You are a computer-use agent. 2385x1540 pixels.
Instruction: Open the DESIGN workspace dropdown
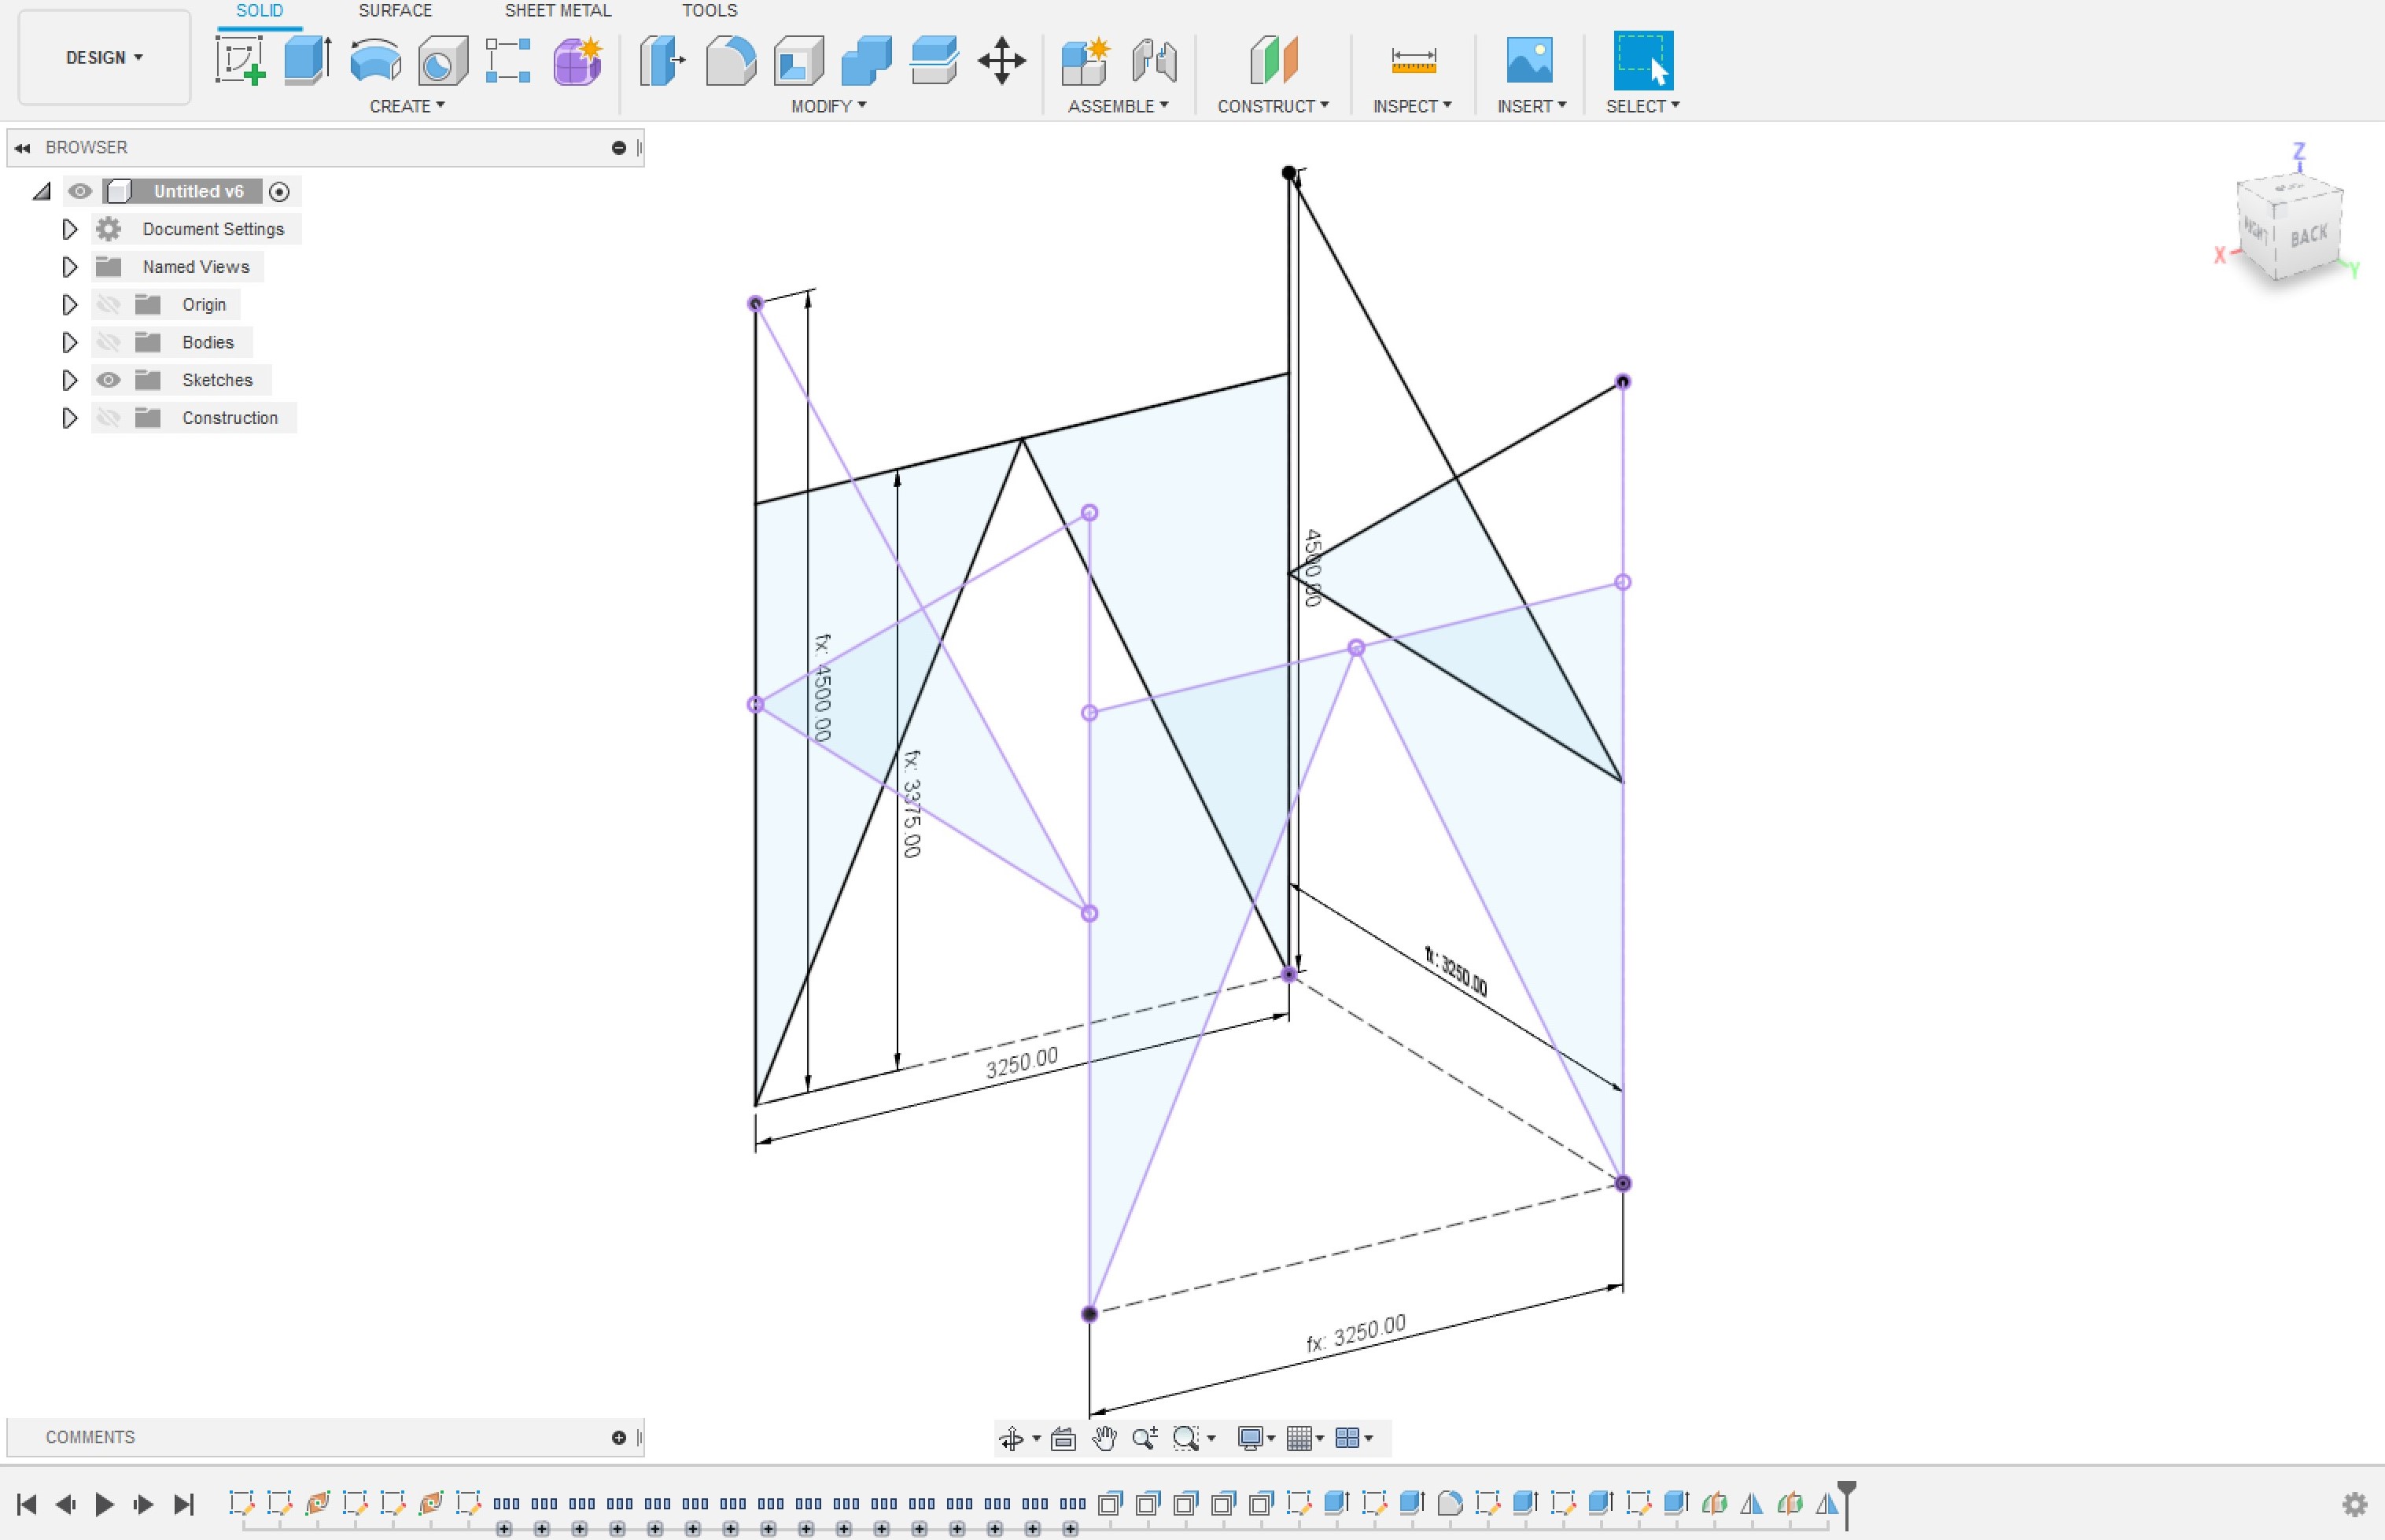click(104, 58)
